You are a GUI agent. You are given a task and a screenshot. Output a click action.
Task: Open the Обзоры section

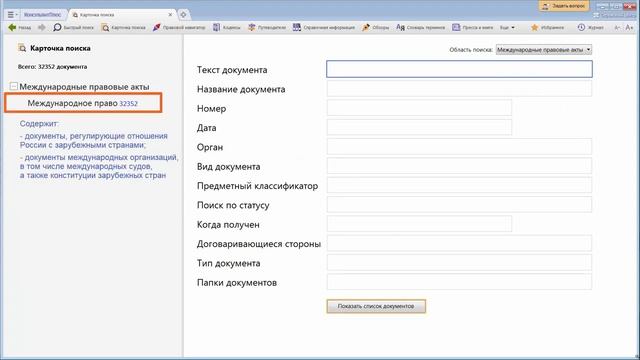(x=376, y=27)
